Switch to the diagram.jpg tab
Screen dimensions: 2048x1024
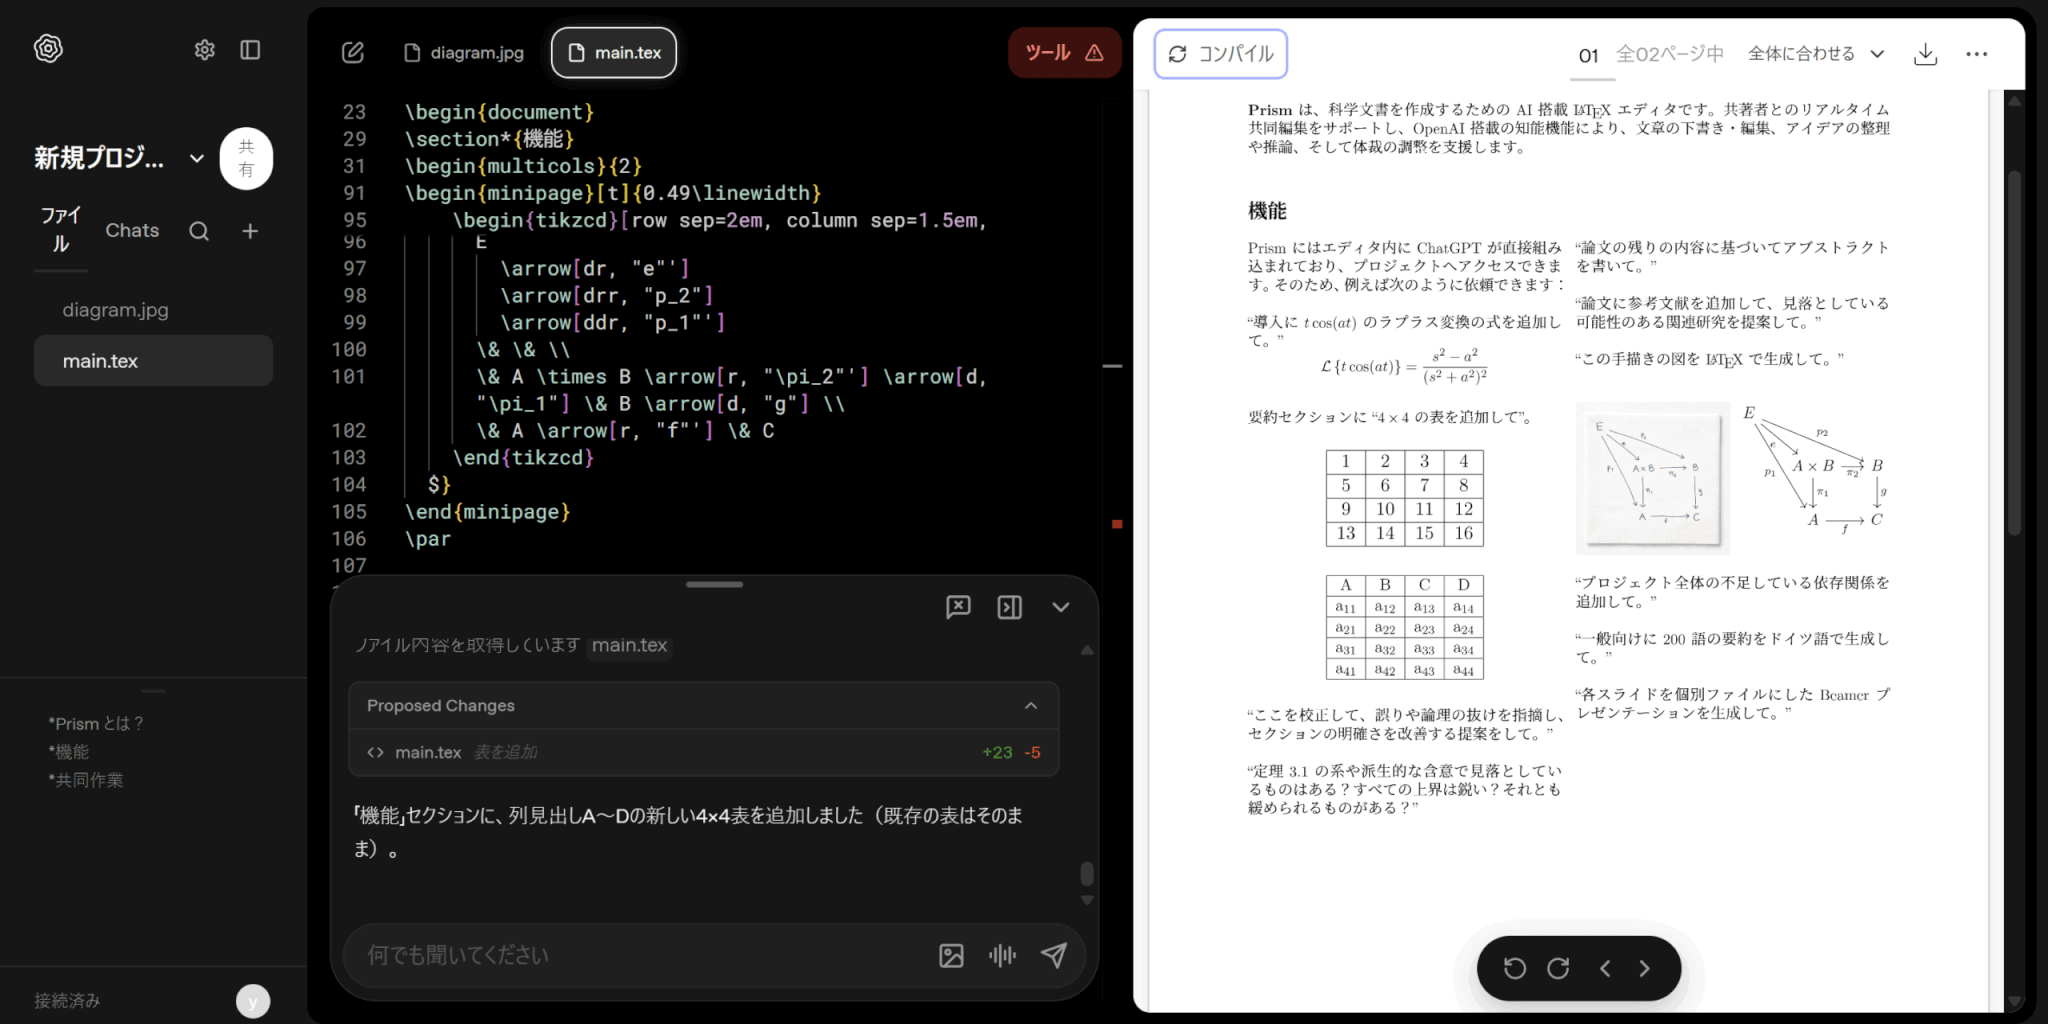point(464,53)
